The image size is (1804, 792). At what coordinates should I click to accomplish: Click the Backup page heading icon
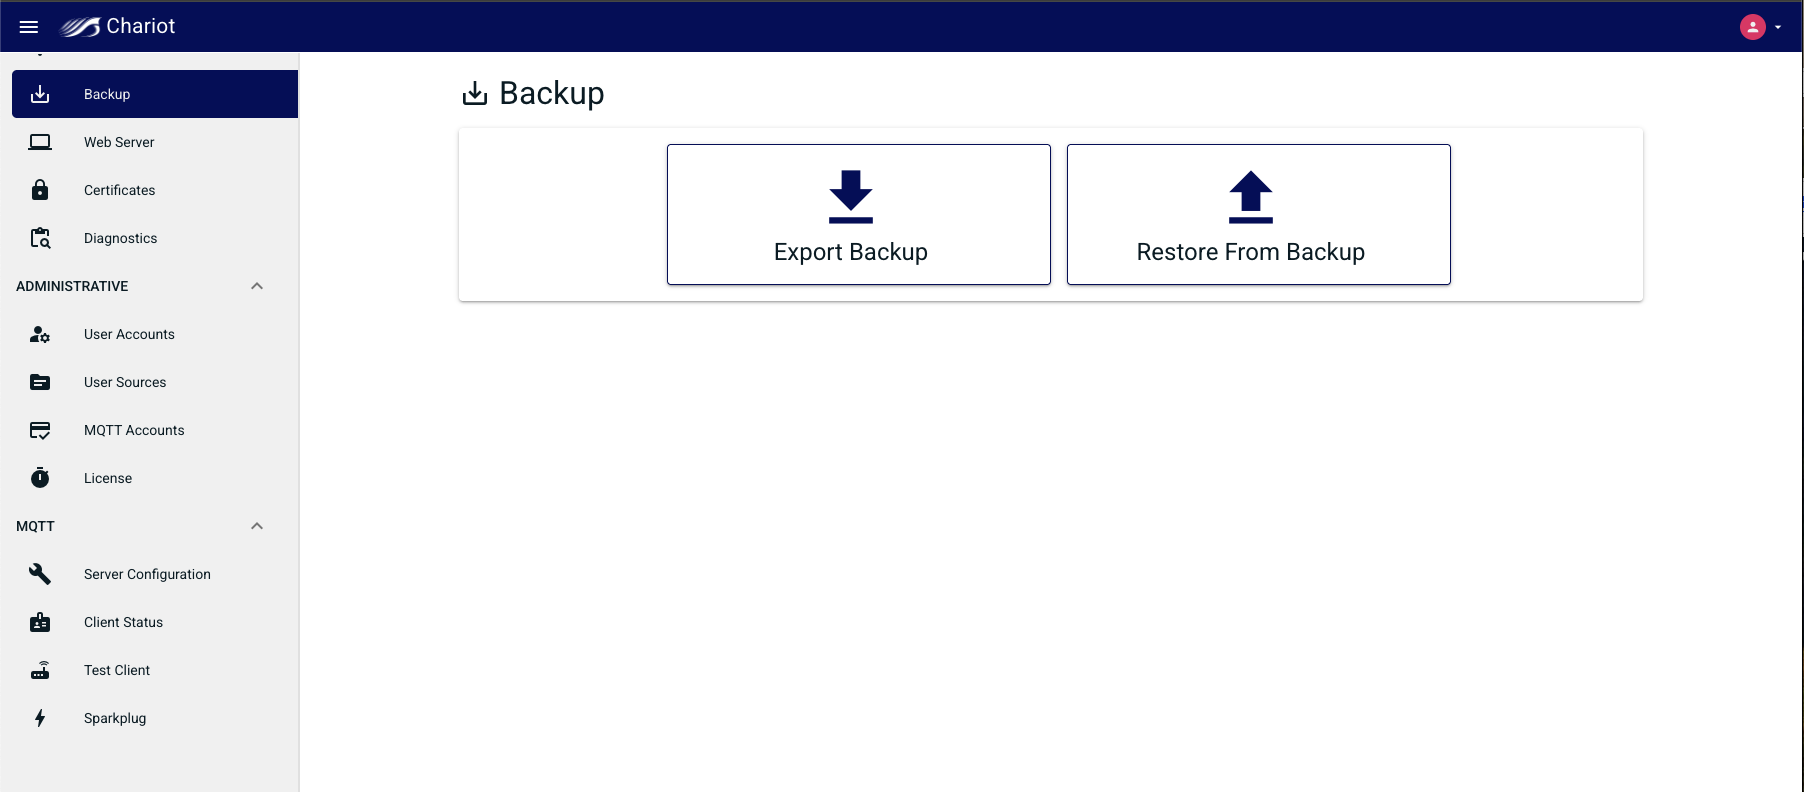475,93
